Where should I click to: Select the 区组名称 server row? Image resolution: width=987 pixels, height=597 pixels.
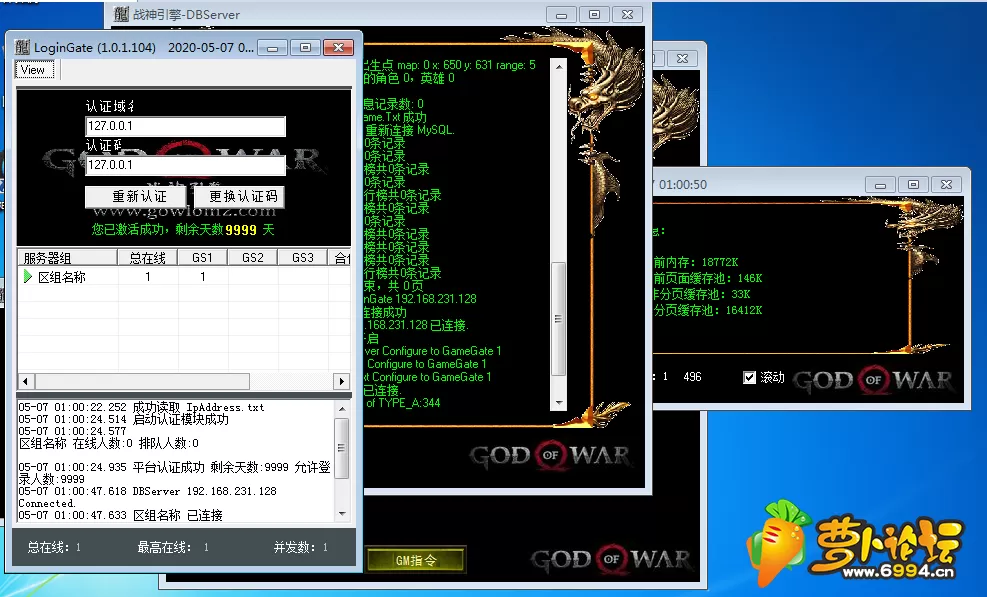[184, 276]
